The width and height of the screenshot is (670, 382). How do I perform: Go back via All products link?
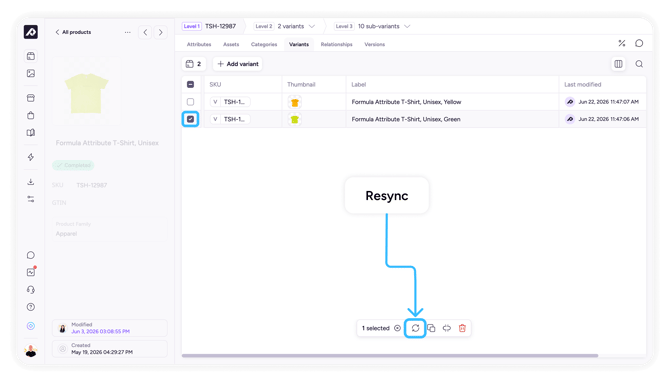[73, 32]
